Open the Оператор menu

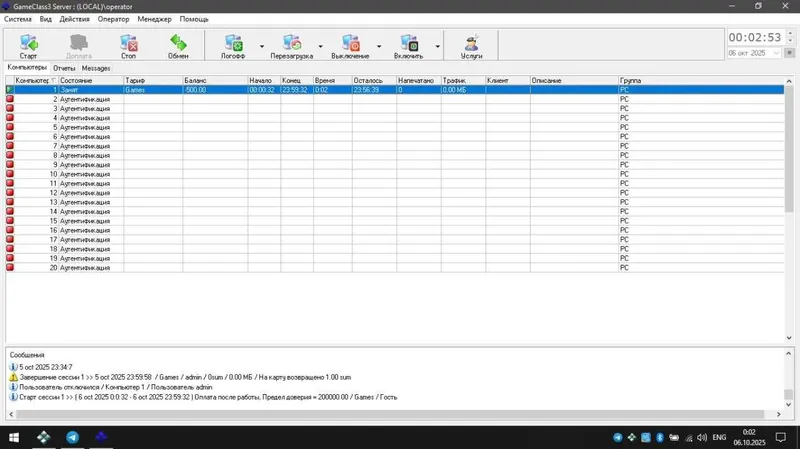[113, 19]
